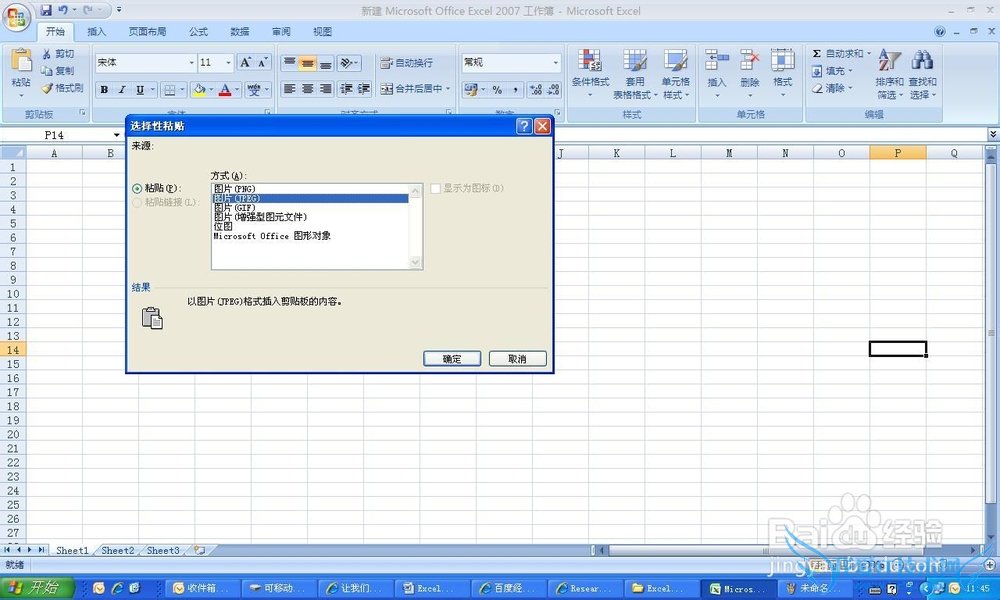
Task: Click Wrap Text (自动换行)
Action: 406,62
